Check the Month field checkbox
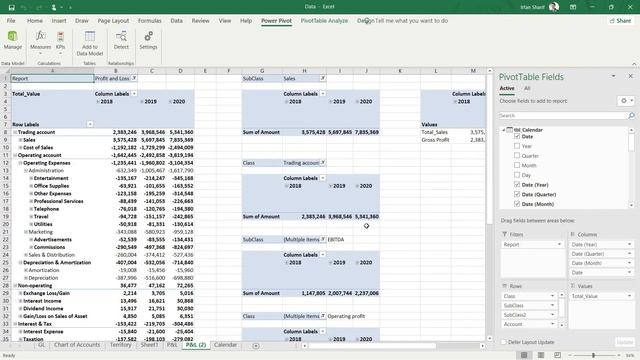 click(517, 165)
